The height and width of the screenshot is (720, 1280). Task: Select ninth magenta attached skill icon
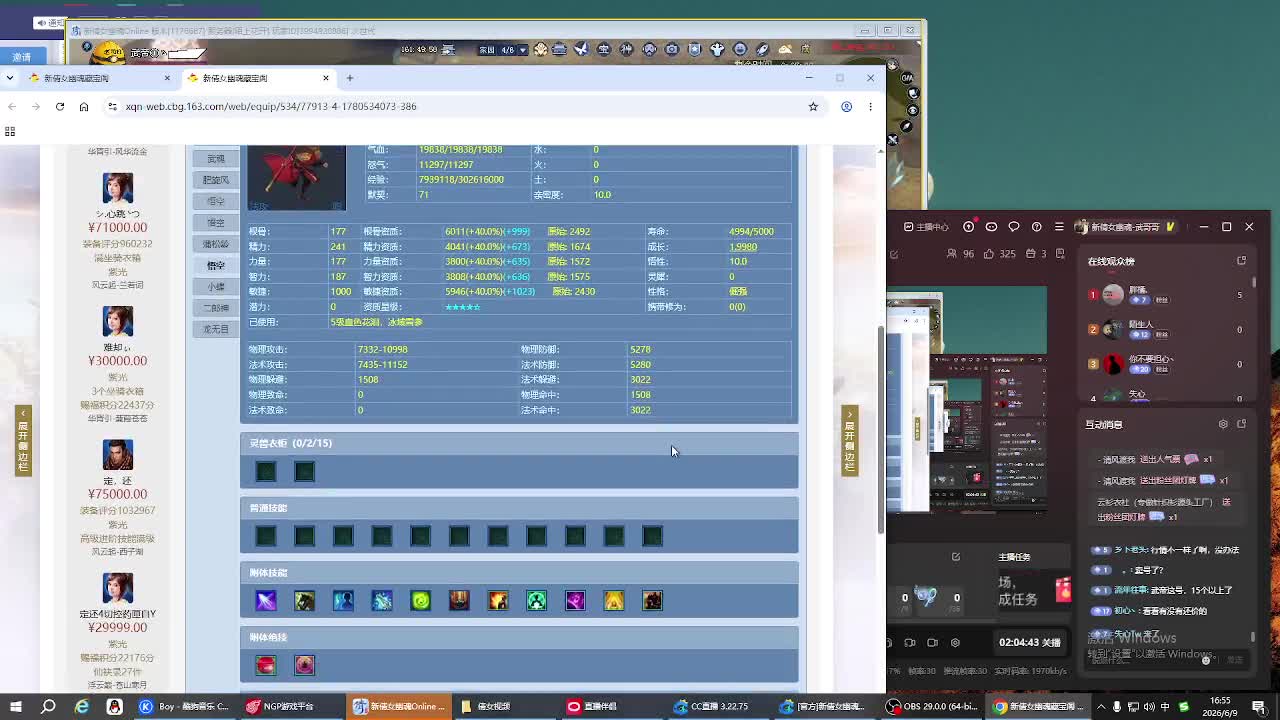575,600
